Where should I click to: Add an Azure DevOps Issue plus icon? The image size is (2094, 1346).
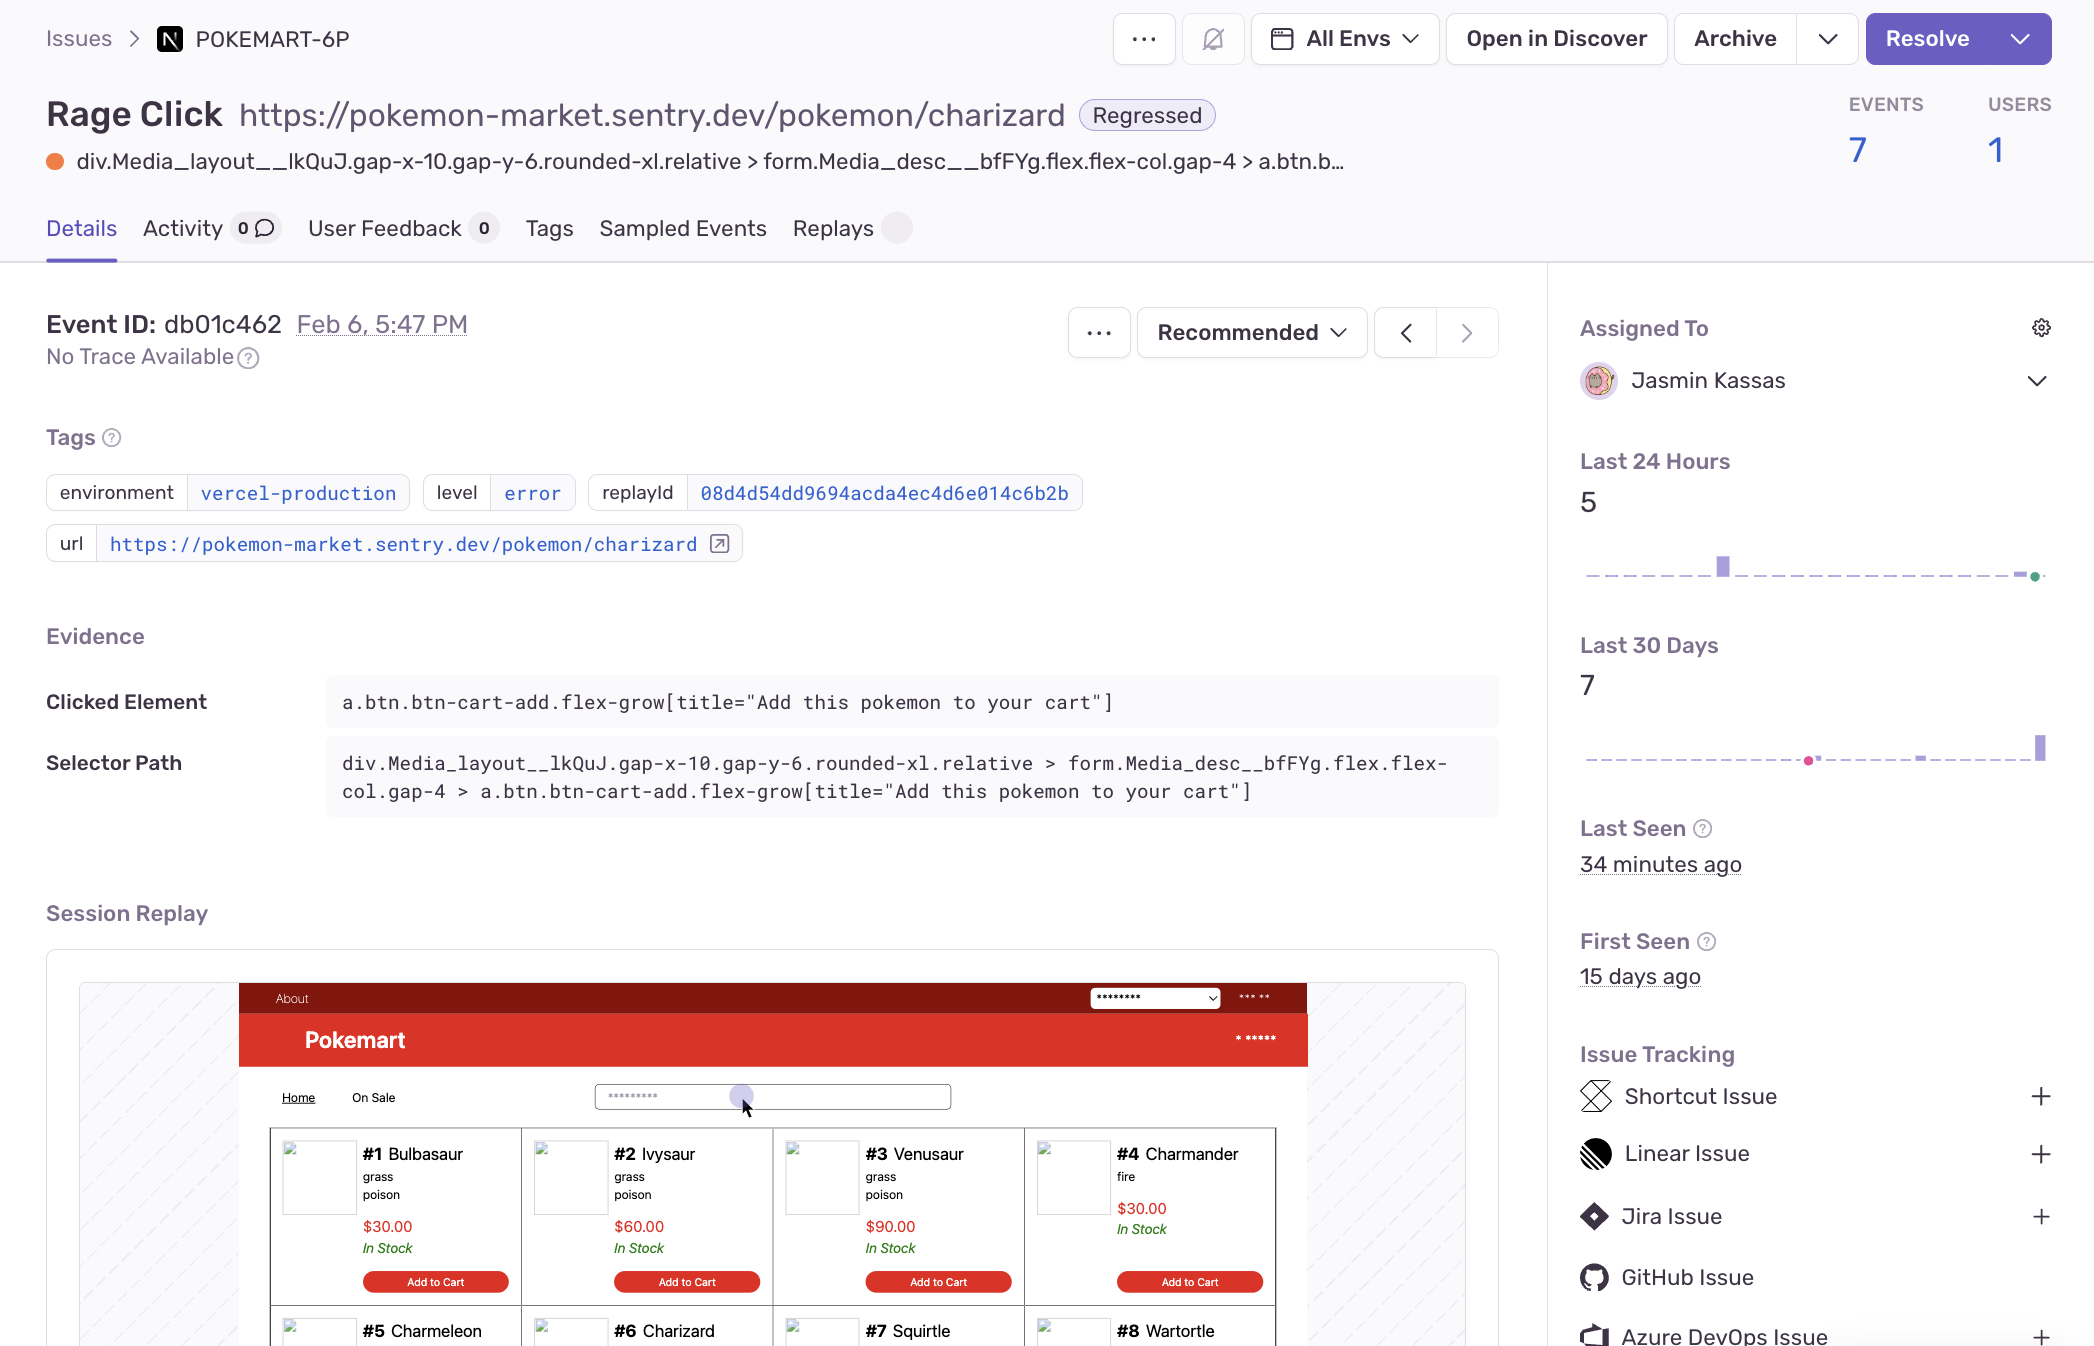pyautogui.click(x=2041, y=1336)
